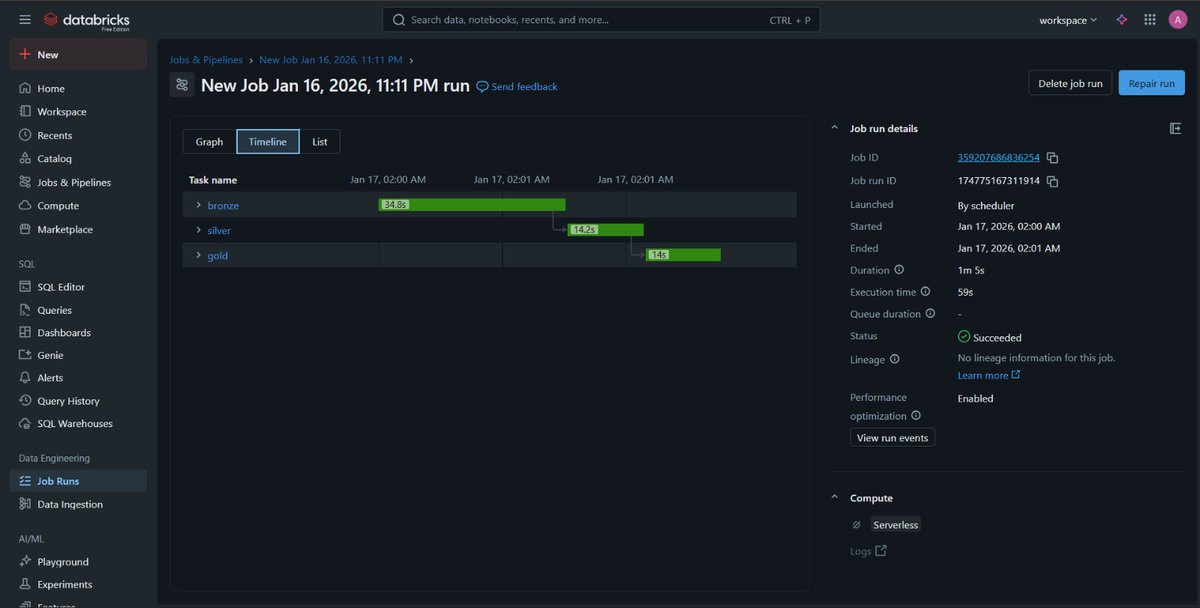This screenshot has width=1200, height=608.
Task: Open Job Runs in sidebar
Action: 79,481
